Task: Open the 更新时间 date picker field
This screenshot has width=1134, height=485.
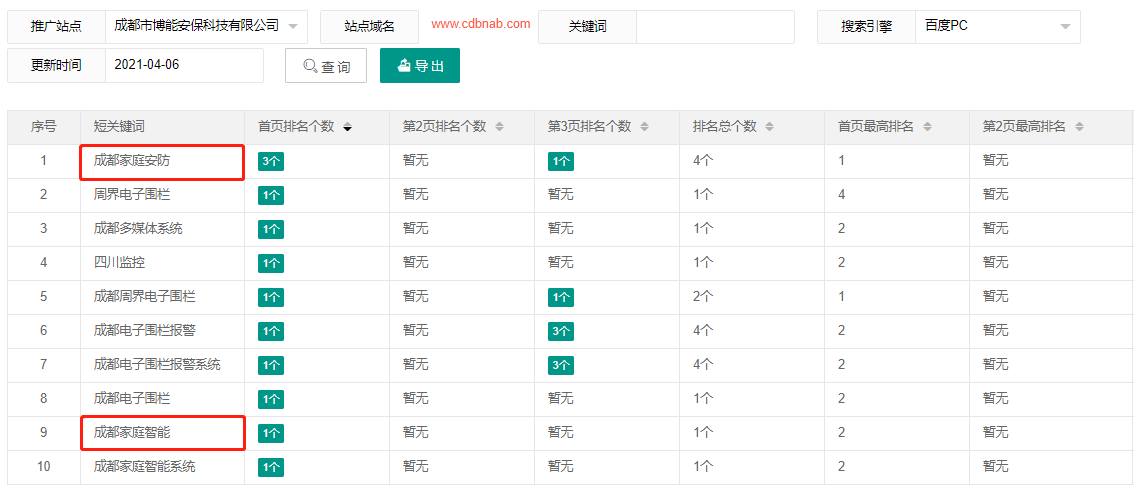Action: point(184,65)
